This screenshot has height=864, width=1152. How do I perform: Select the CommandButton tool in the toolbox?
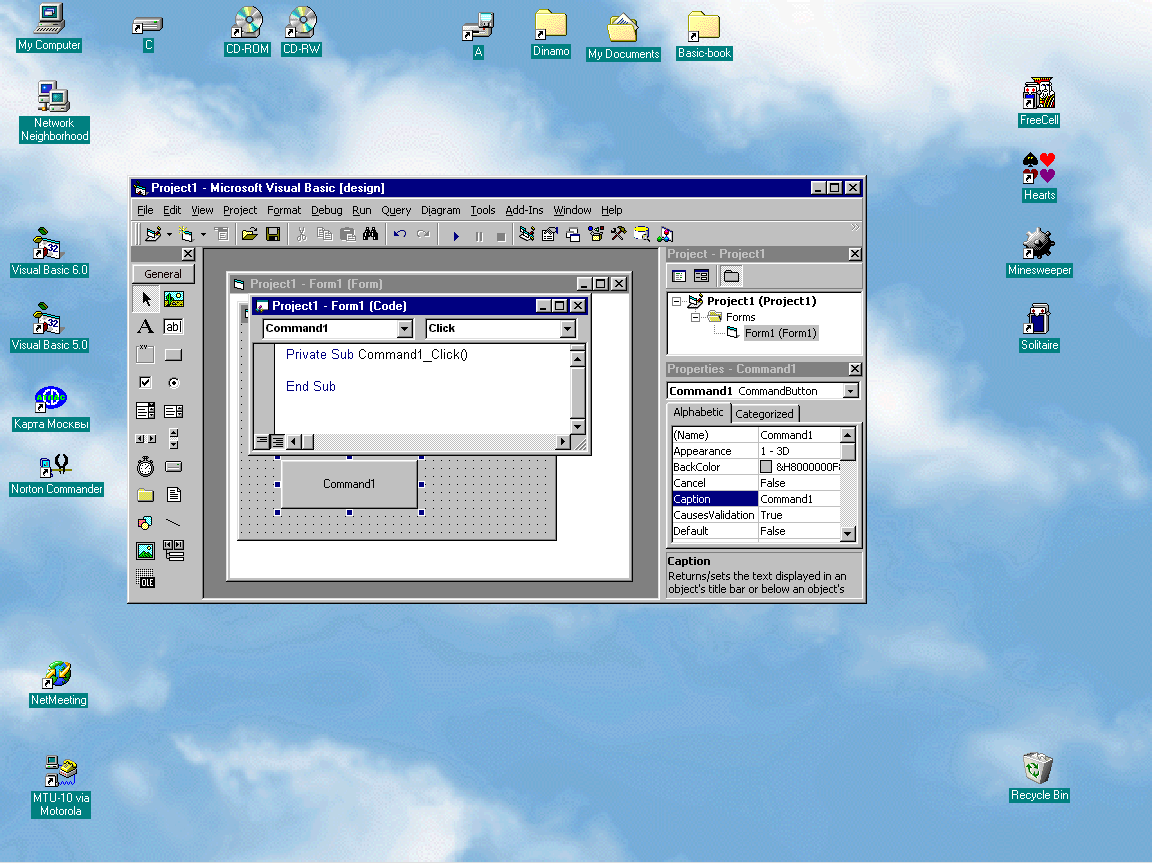tap(174, 355)
